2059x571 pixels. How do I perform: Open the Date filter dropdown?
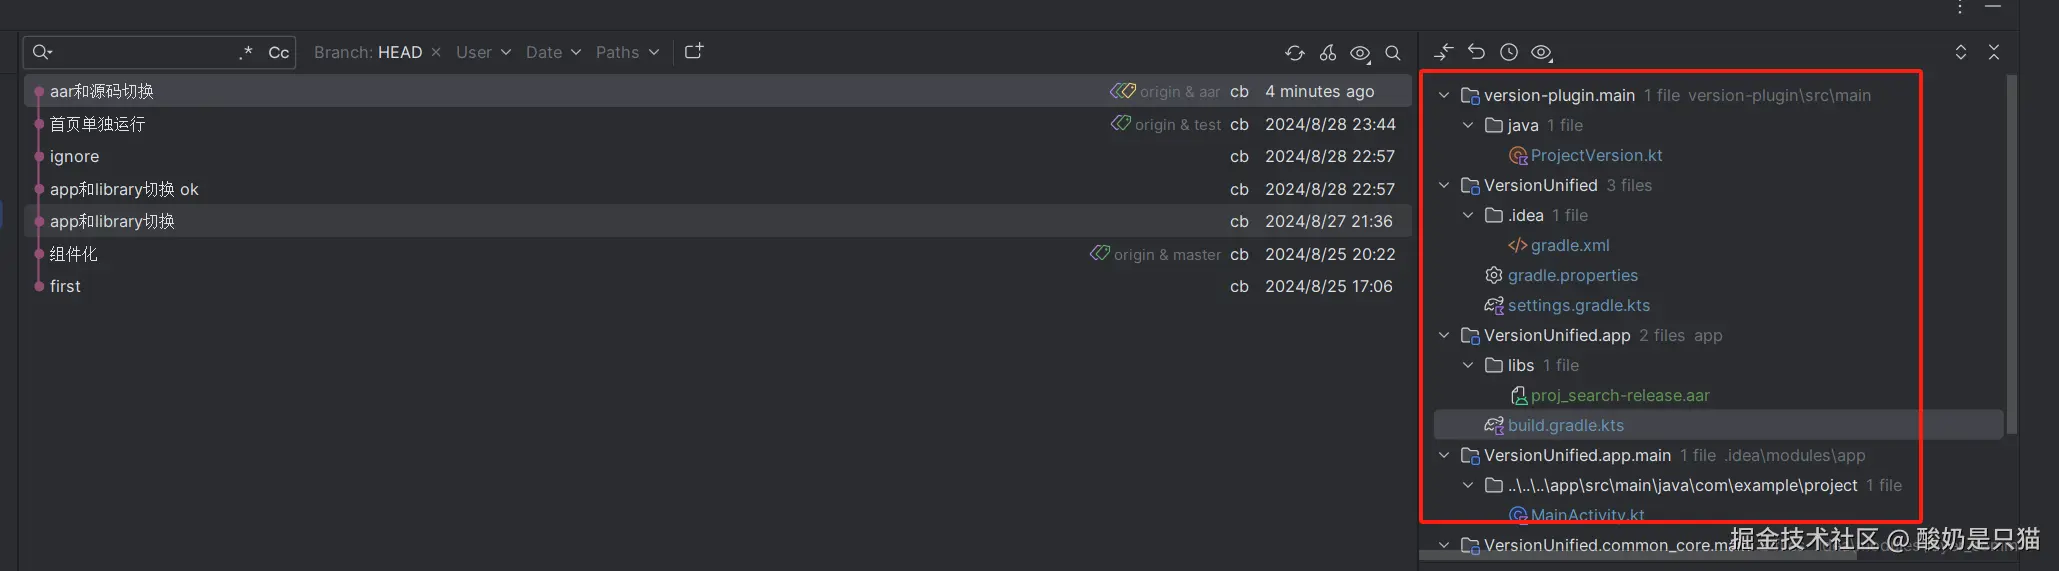tap(553, 52)
